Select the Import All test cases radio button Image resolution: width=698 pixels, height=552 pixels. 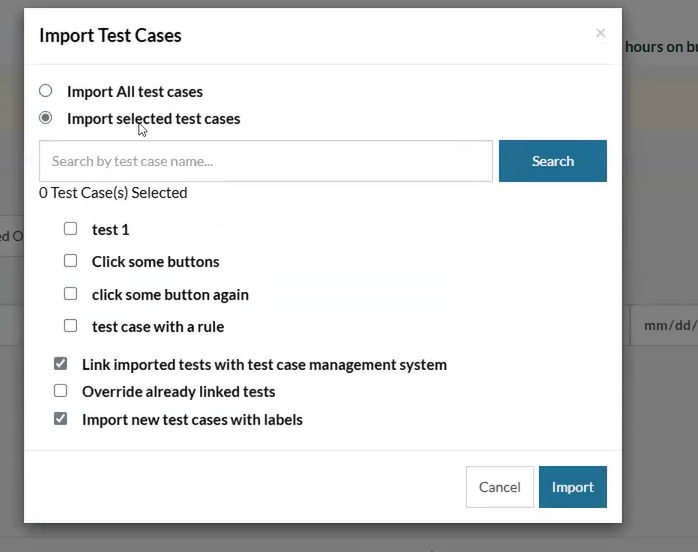click(x=46, y=91)
